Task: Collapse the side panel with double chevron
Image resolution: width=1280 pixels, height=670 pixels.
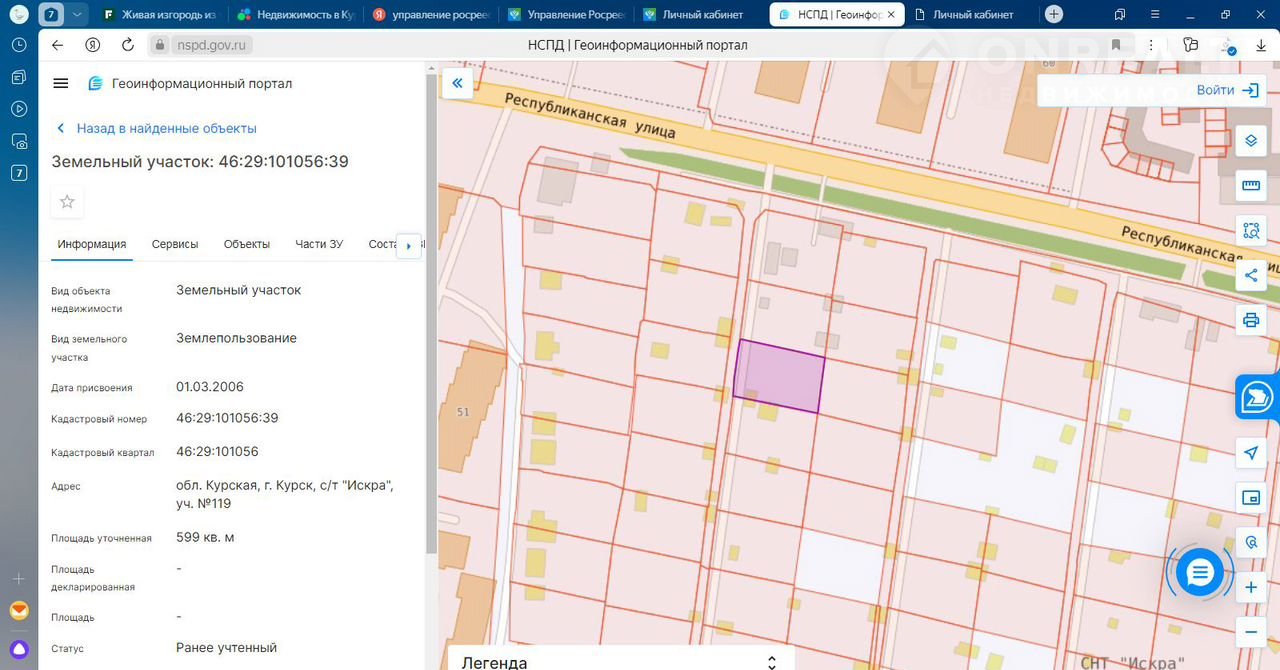Action: (457, 84)
